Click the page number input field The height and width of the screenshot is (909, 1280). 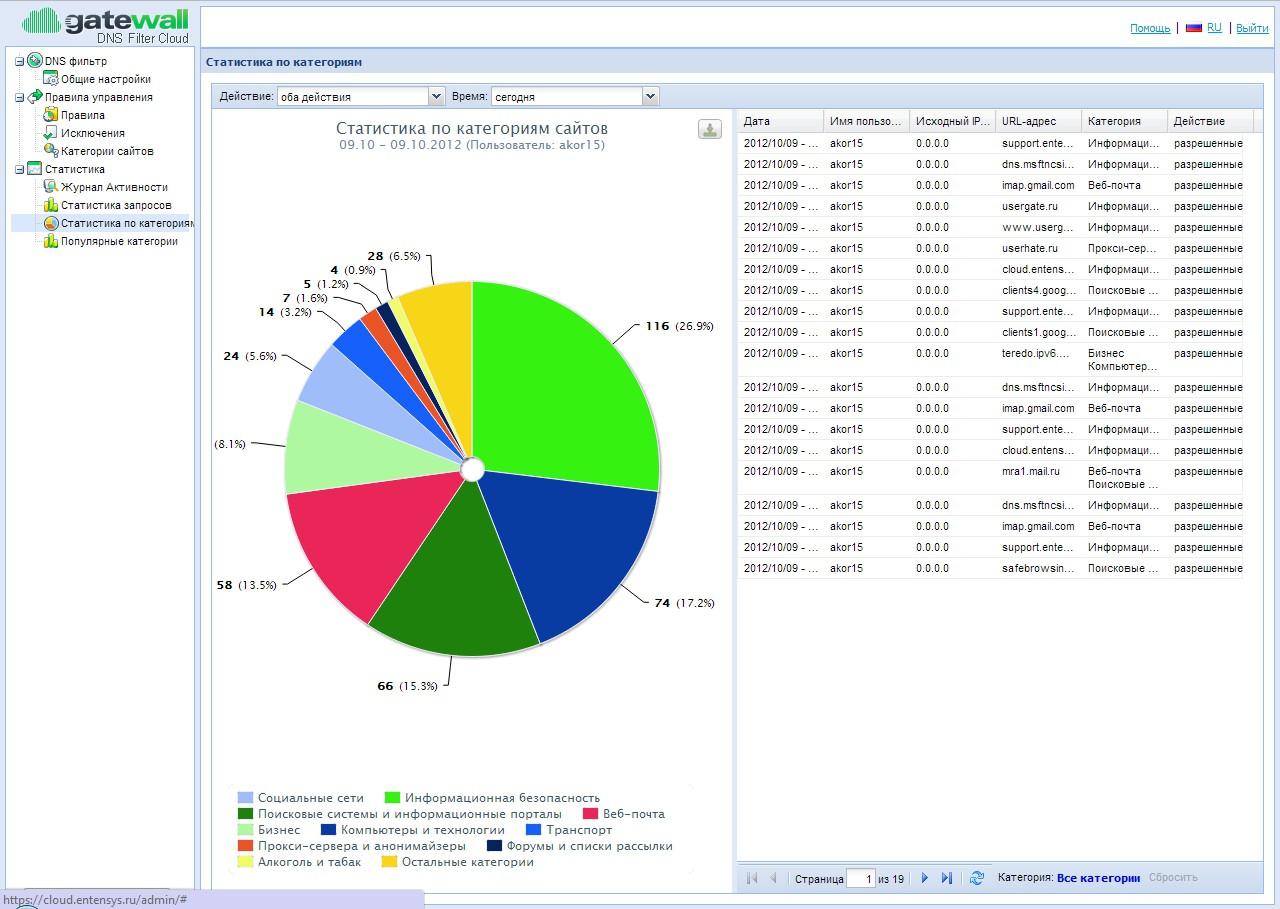coord(859,879)
